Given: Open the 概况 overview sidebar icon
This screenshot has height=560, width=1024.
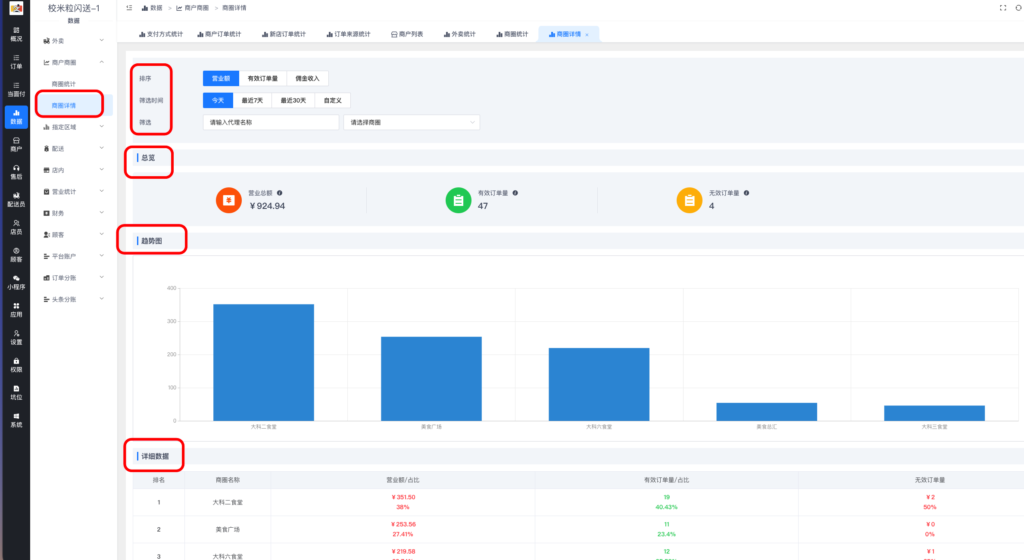Looking at the screenshot, I should coord(15,34).
